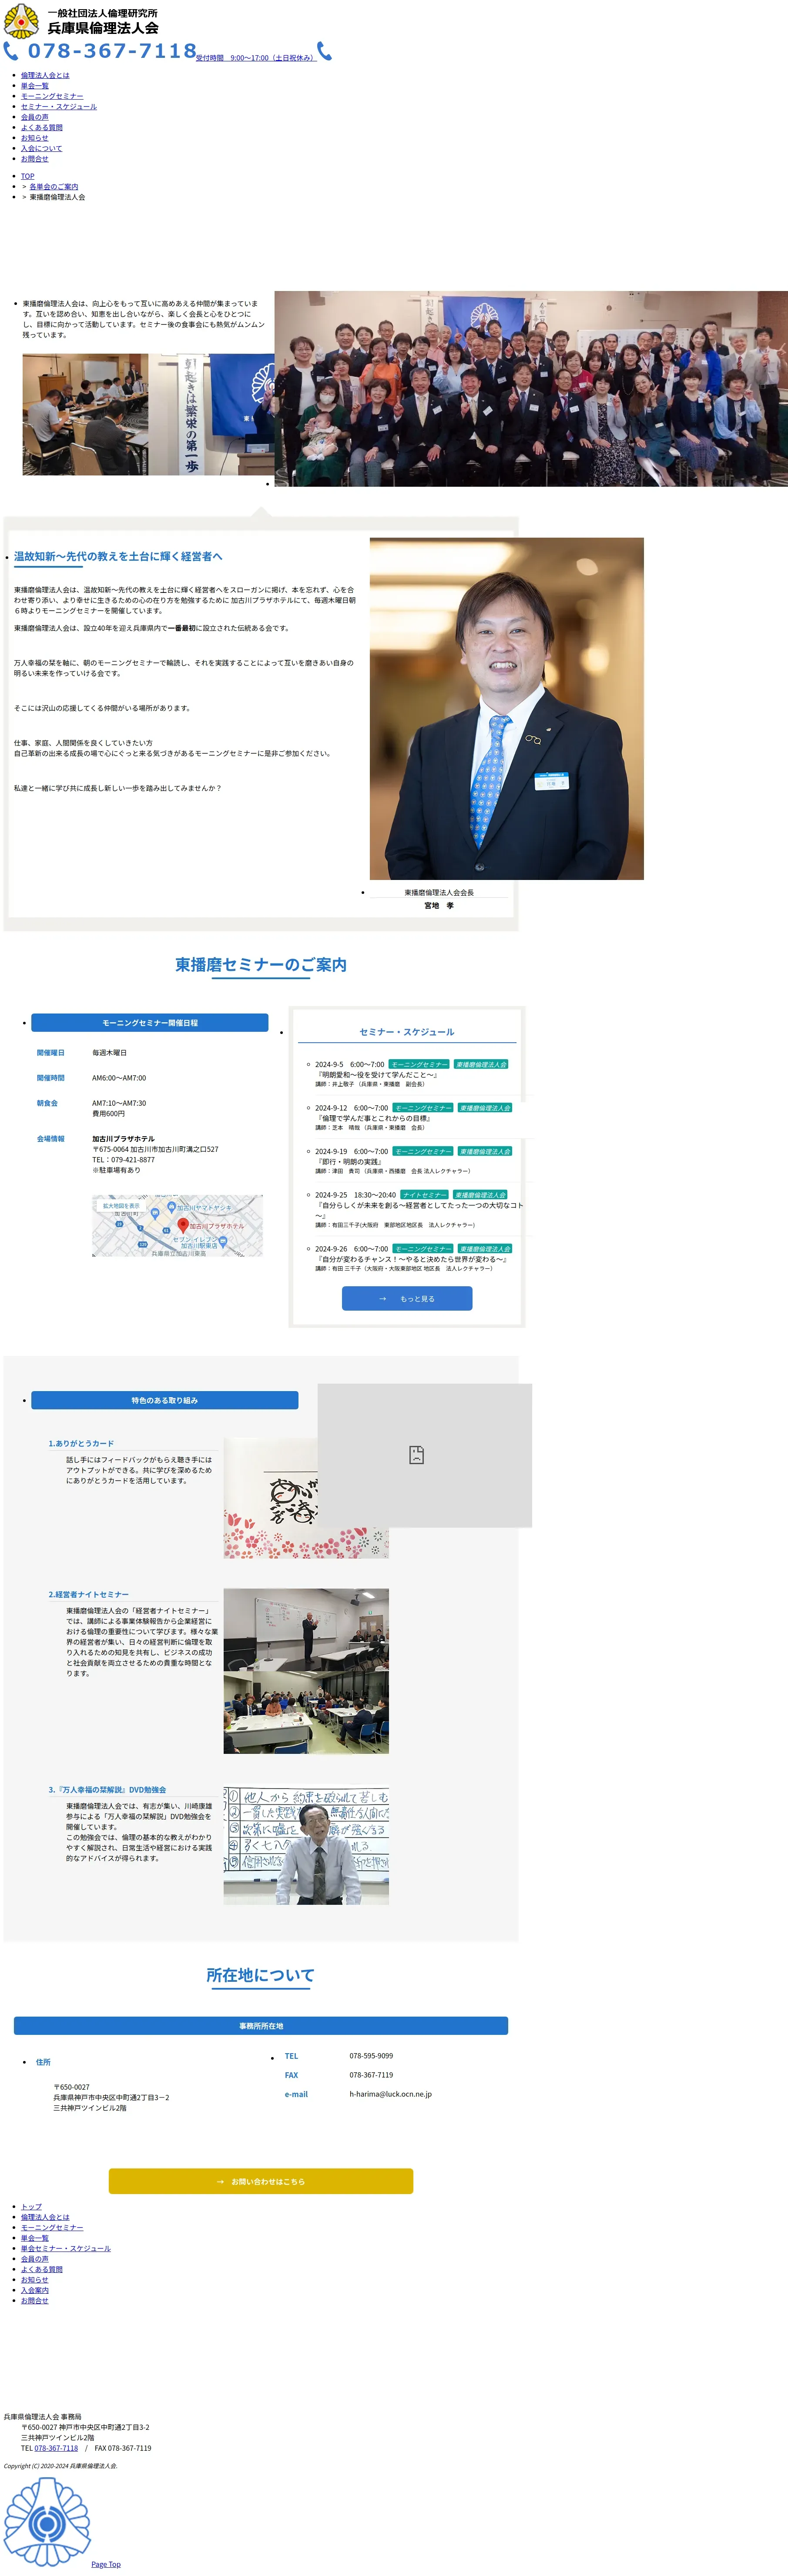The width and height of the screenshot is (788, 2576).
Task: Open 単会一覧 in the header menu
Action: coord(35,86)
